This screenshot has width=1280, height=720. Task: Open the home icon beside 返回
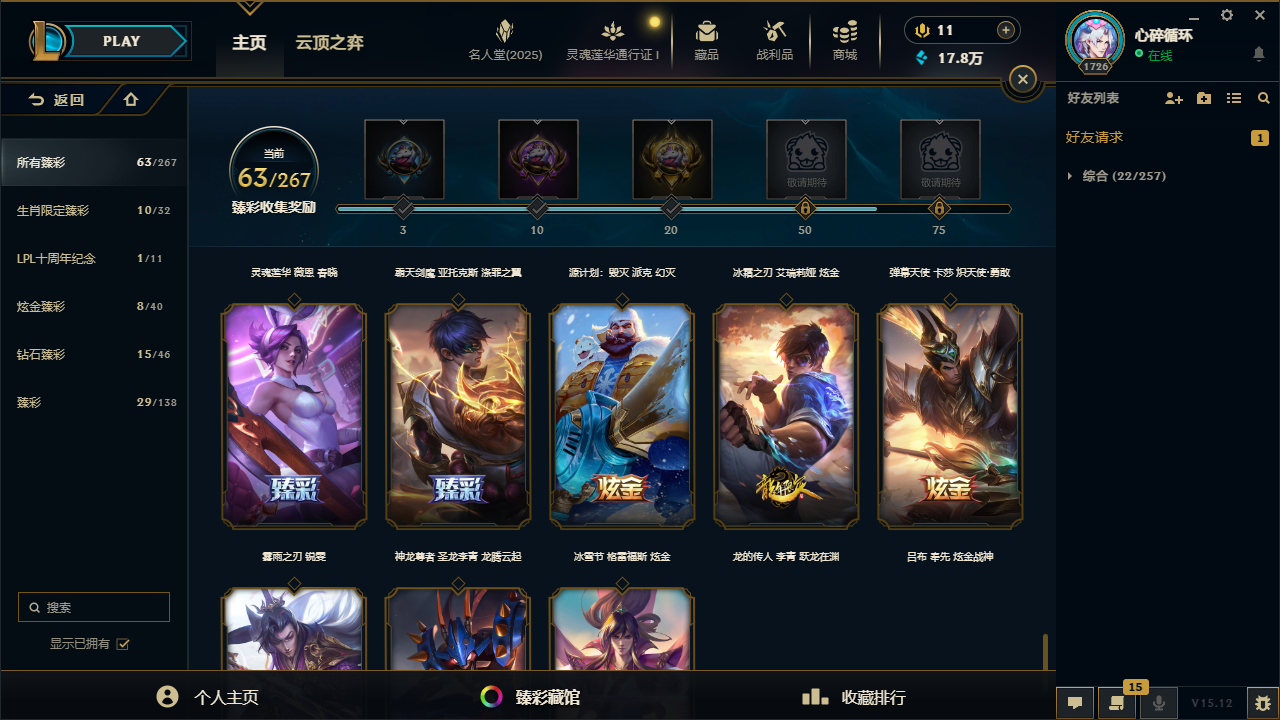[x=130, y=100]
